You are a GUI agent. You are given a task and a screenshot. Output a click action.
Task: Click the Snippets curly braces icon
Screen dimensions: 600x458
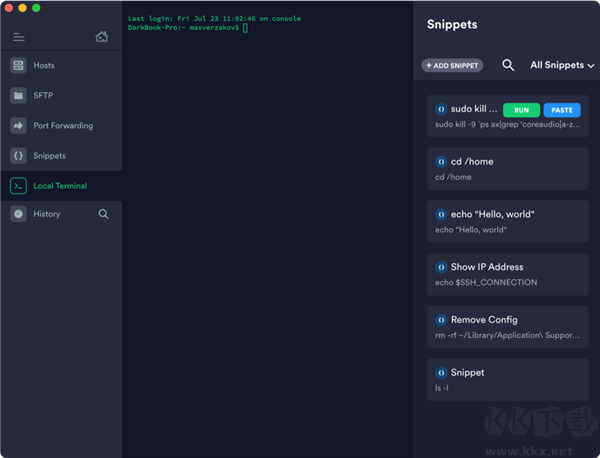pyautogui.click(x=18, y=156)
